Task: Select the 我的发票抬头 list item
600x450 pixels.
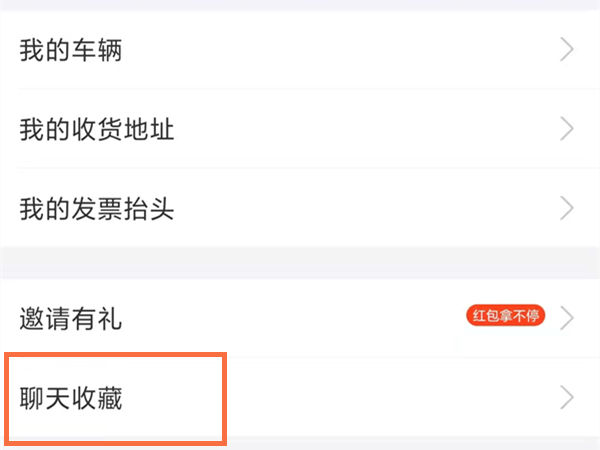Action: 300,208
